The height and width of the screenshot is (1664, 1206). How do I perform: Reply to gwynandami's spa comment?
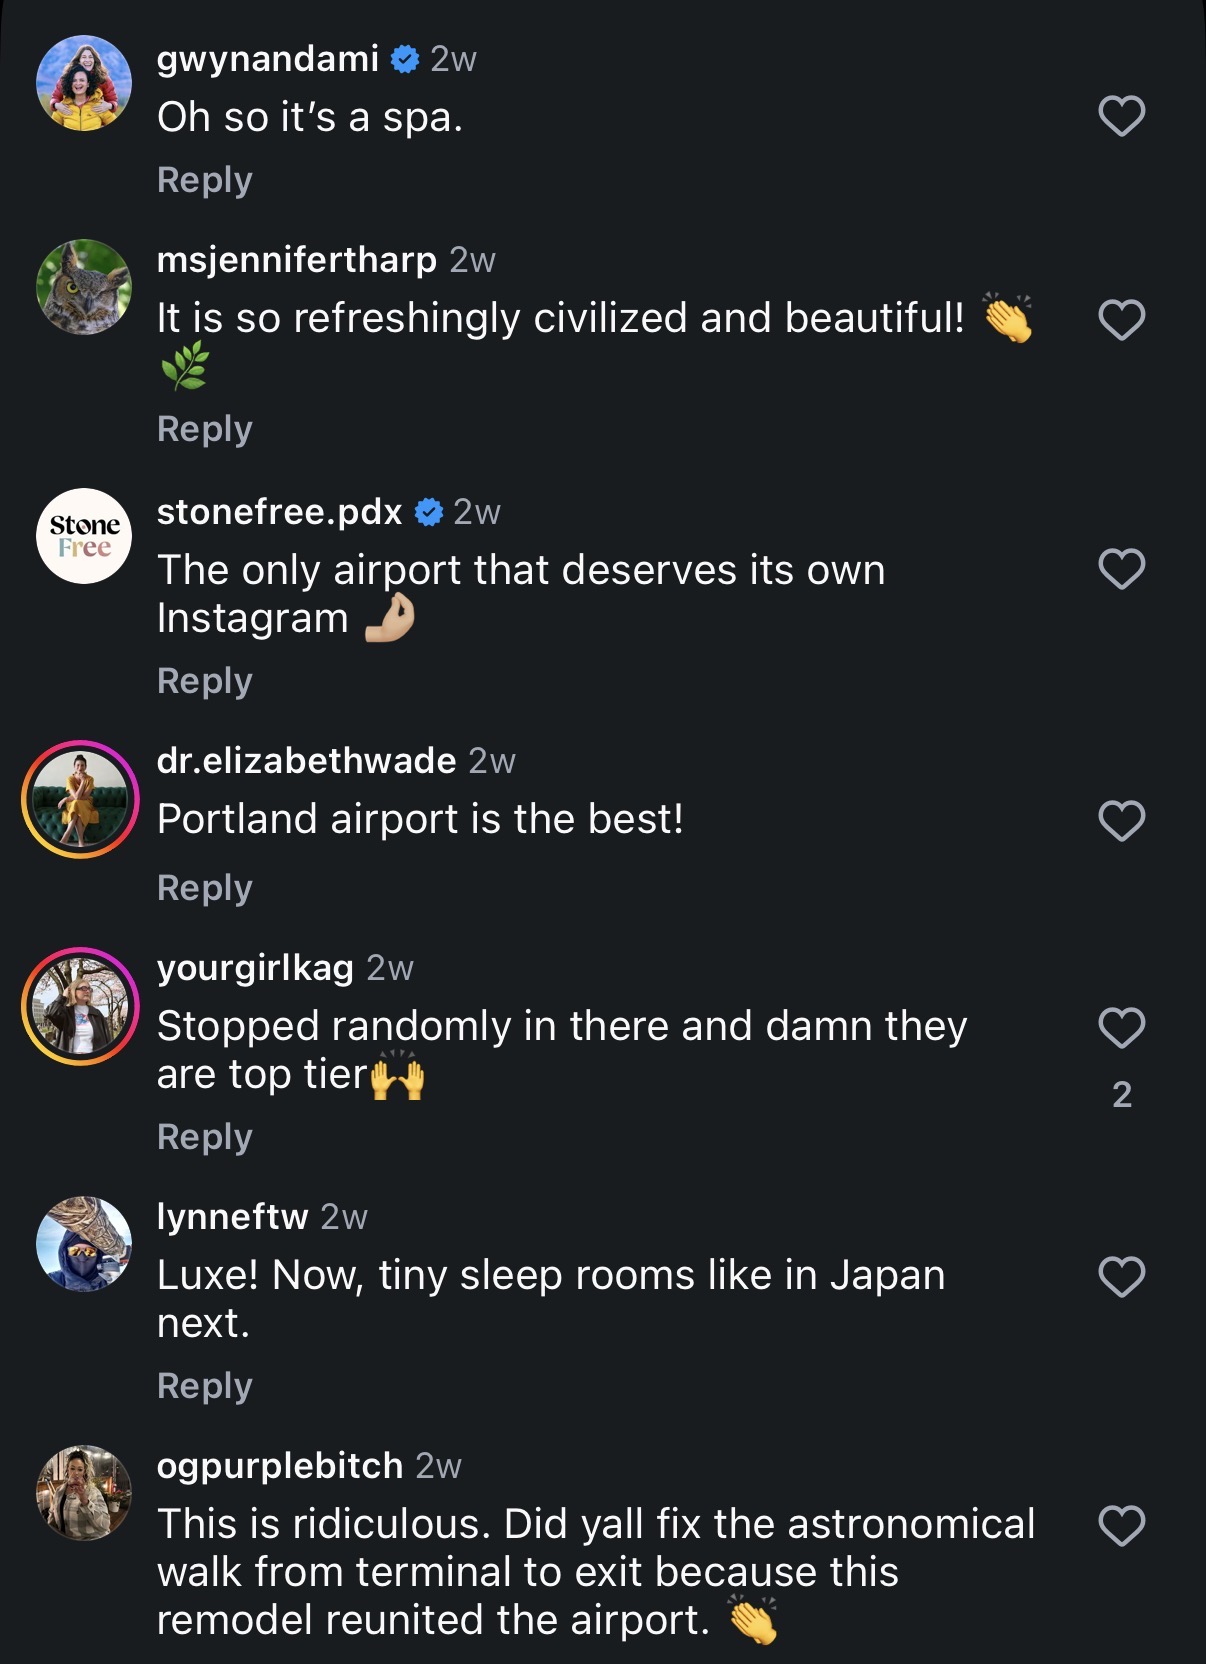205,180
